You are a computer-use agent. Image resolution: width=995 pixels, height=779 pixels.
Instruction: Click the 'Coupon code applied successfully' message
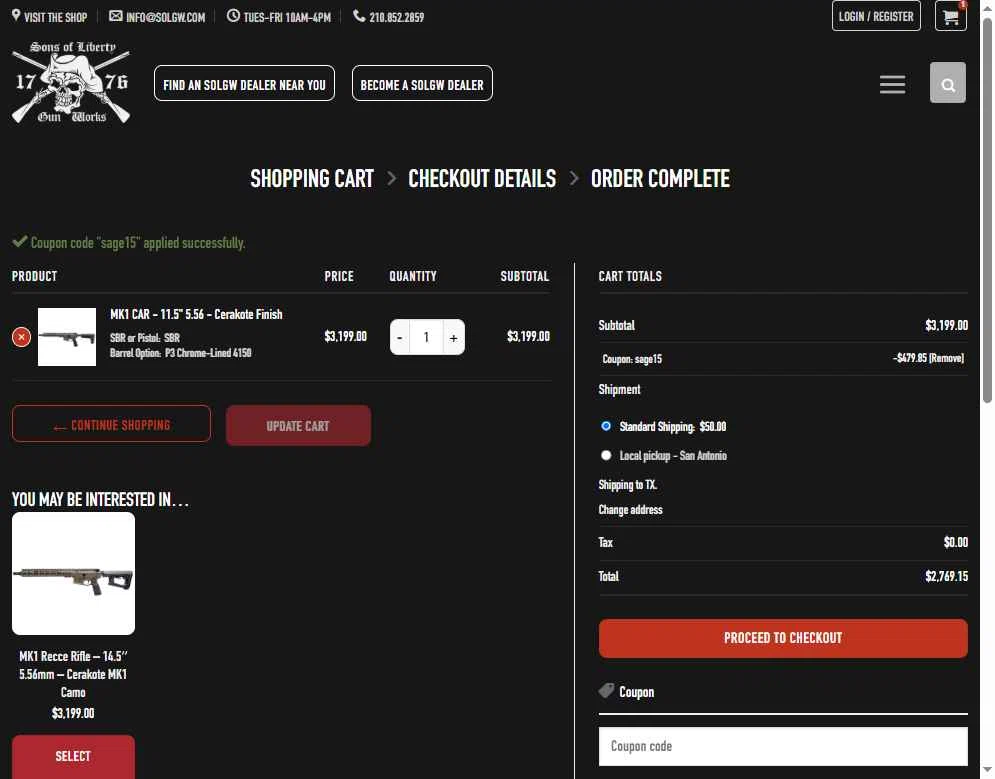[x=129, y=242]
